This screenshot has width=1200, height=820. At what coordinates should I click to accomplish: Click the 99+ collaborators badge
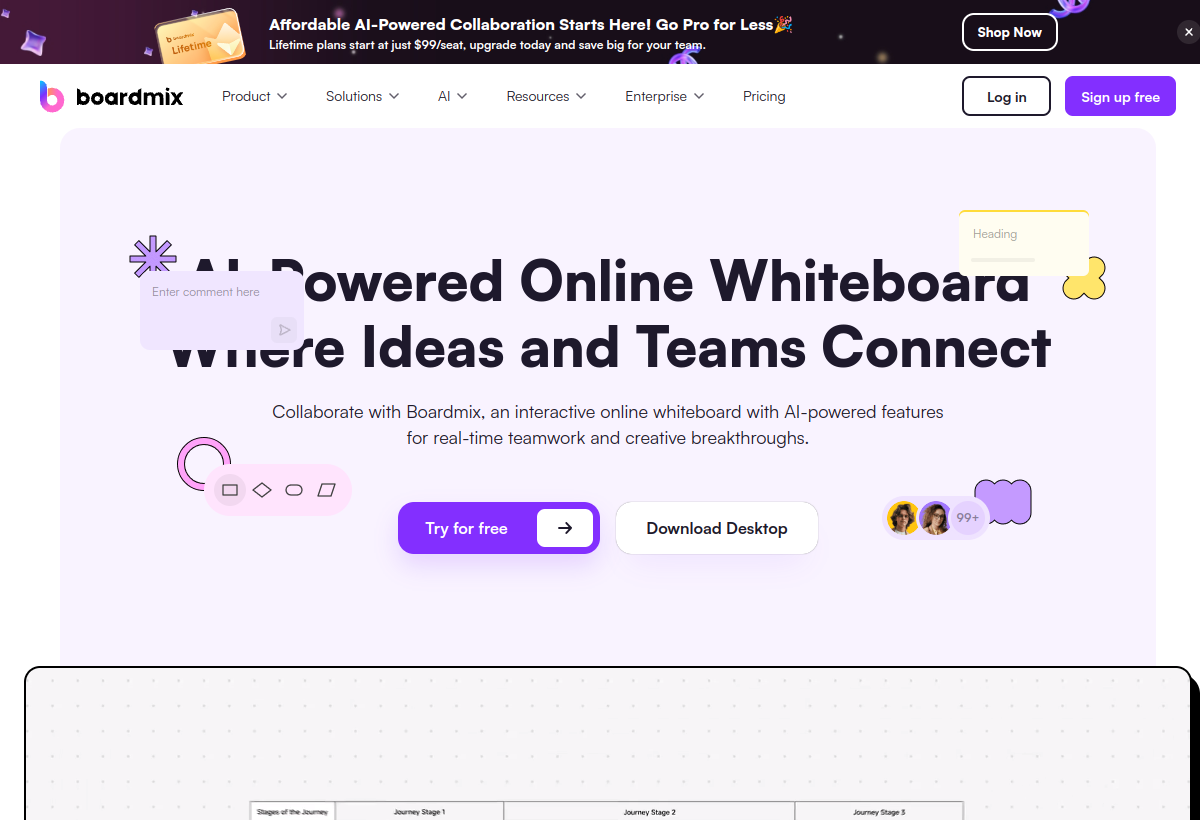967,518
